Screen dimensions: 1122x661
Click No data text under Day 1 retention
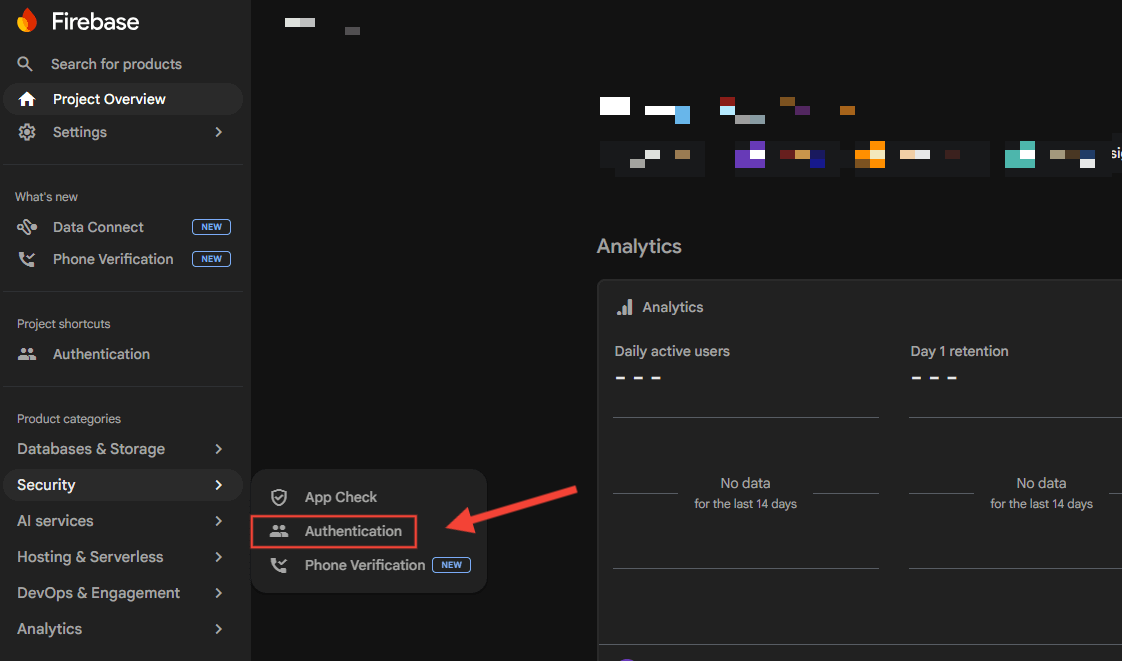tap(1041, 483)
